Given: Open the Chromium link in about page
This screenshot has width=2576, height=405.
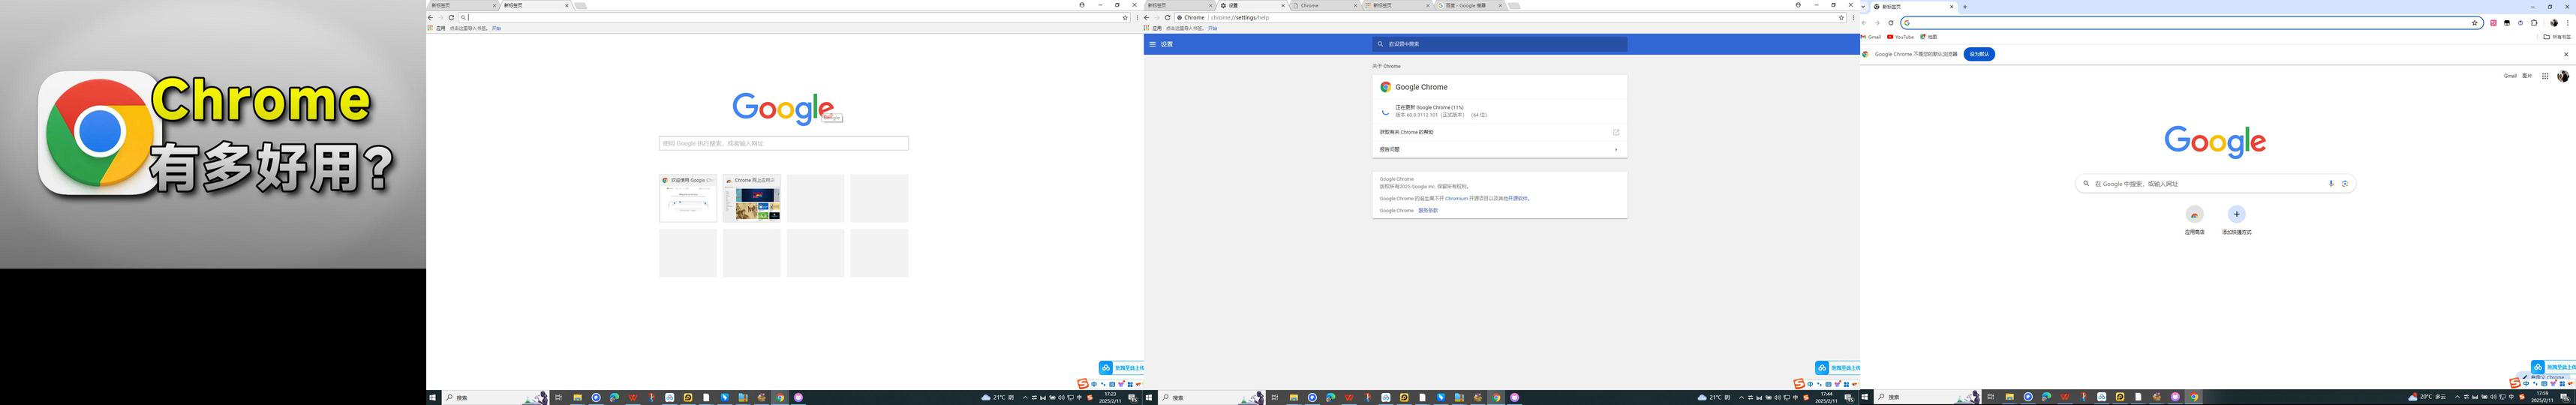Looking at the screenshot, I should point(1456,198).
